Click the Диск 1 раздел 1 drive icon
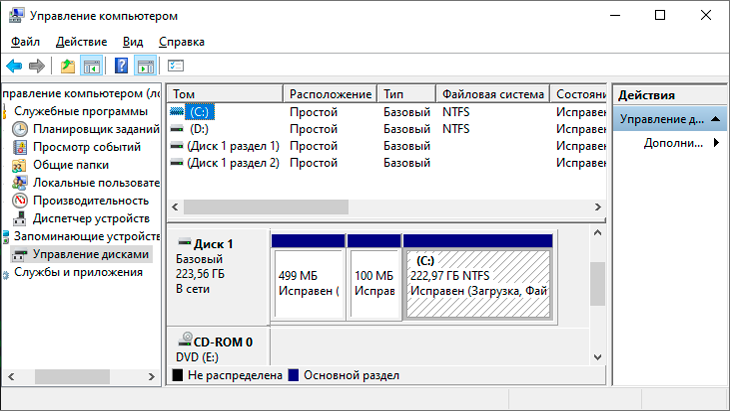This screenshot has width=730, height=411. tap(177, 146)
